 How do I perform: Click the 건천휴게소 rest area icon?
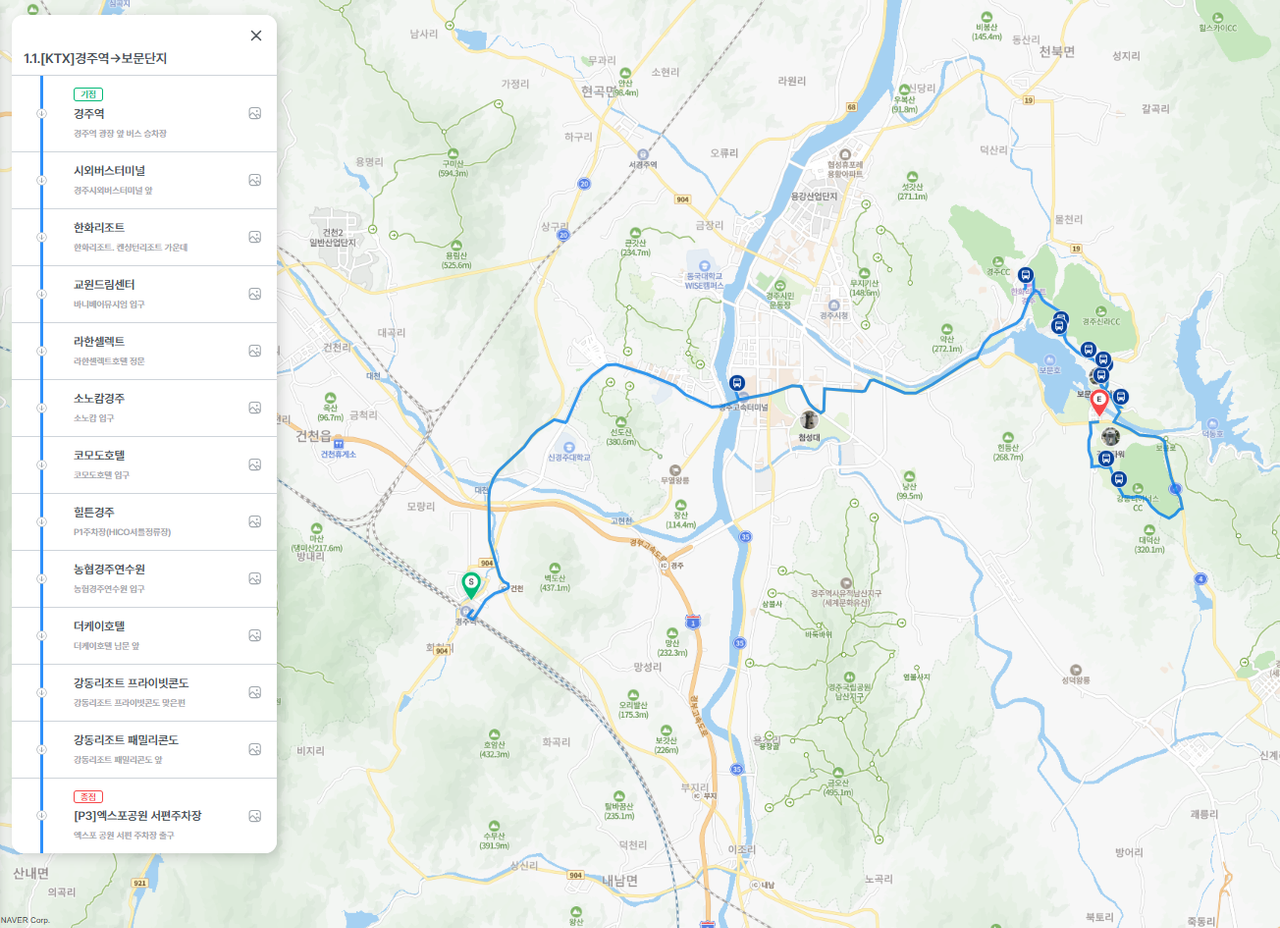pyautogui.click(x=339, y=443)
